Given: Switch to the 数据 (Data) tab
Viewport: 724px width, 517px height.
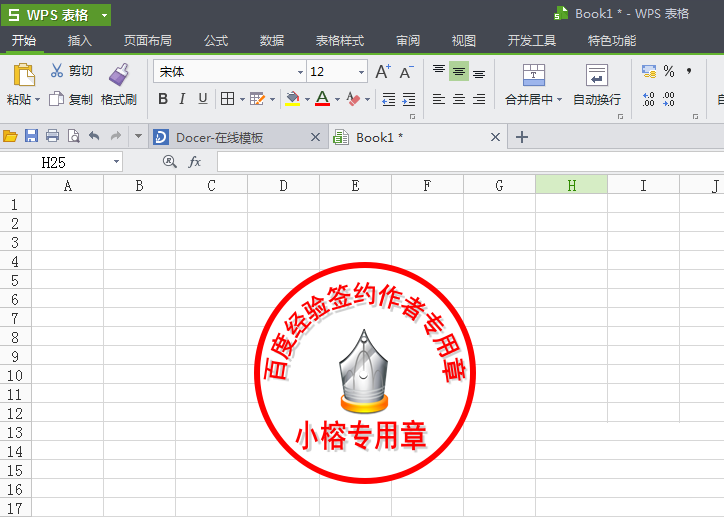Looking at the screenshot, I should (272, 41).
